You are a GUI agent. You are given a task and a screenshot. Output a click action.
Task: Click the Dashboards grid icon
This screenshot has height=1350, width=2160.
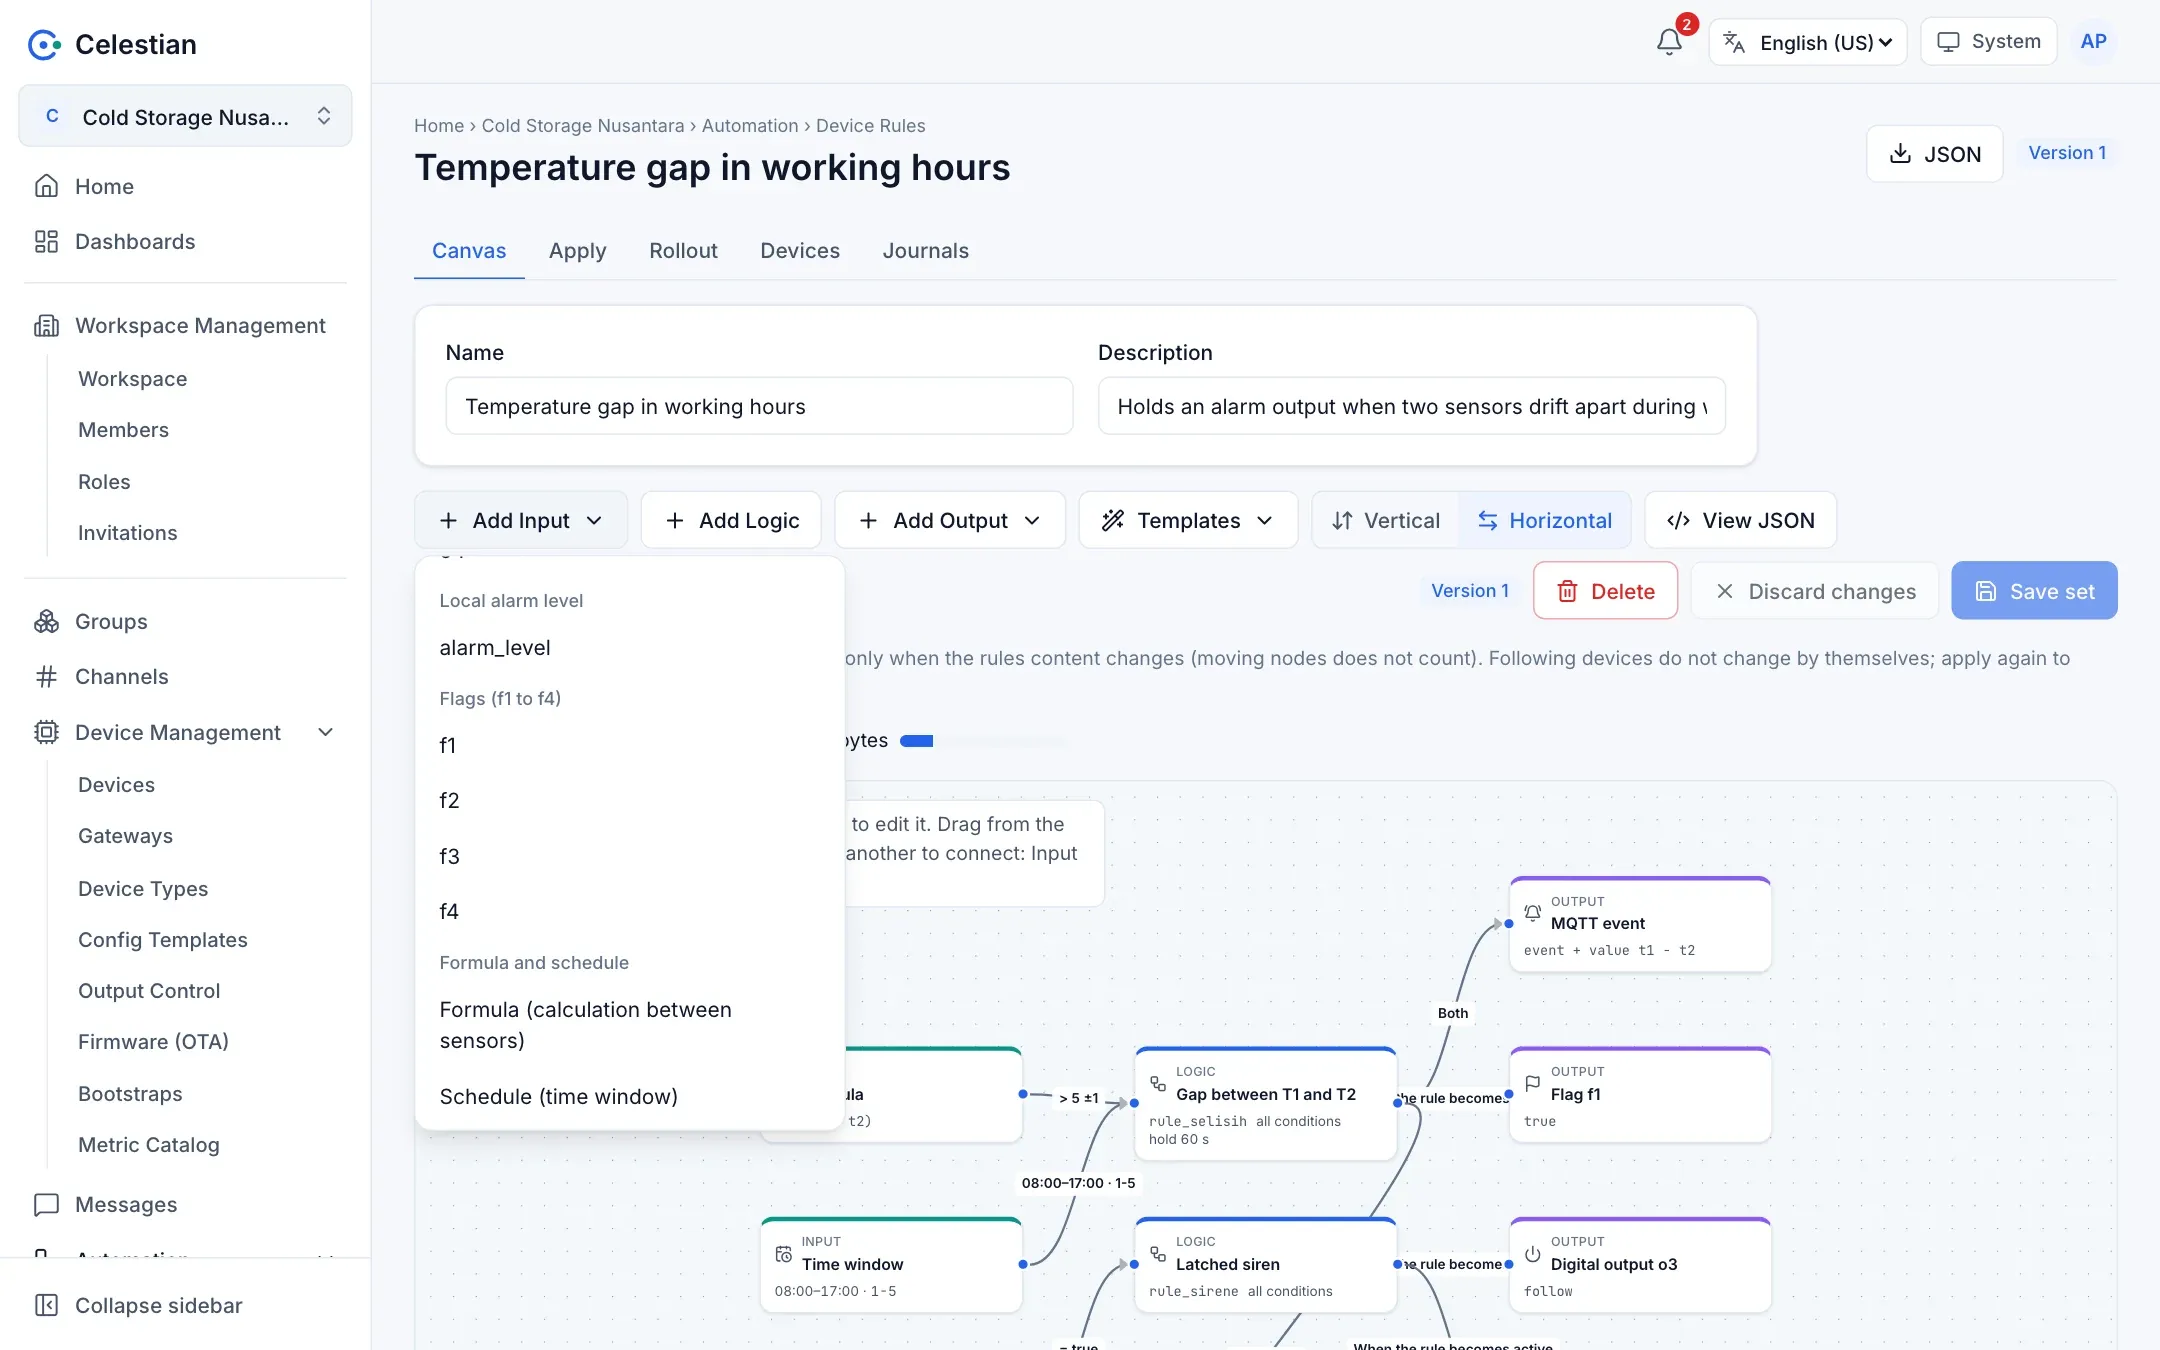coord(46,241)
